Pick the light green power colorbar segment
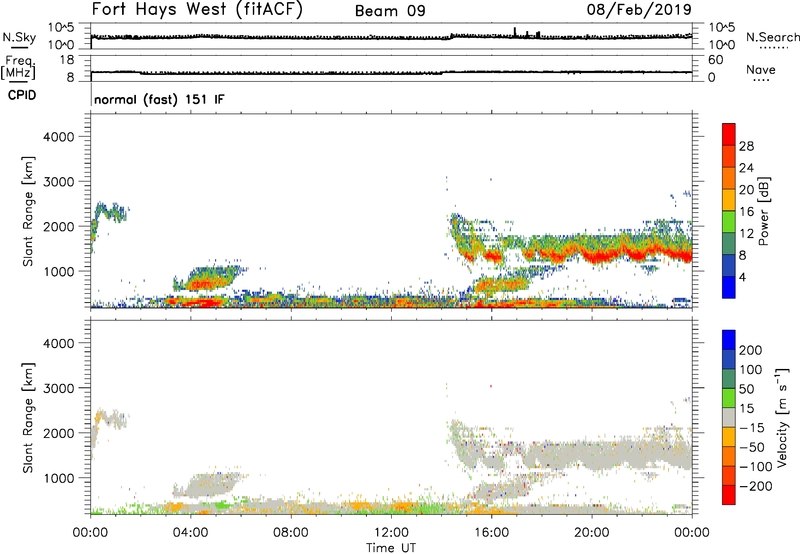This screenshot has height=554, width=800. [x=729, y=222]
